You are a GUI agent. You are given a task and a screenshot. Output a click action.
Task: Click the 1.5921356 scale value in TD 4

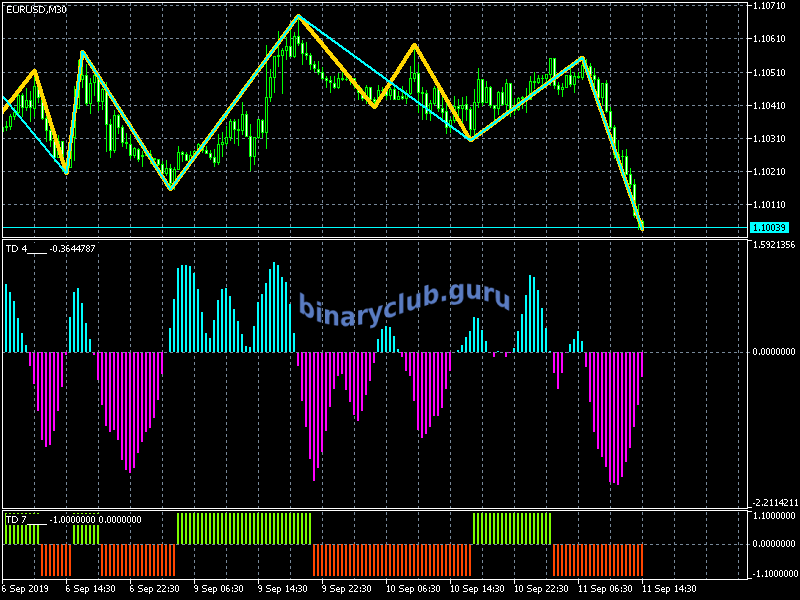pyautogui.click(x=773, y=244)
